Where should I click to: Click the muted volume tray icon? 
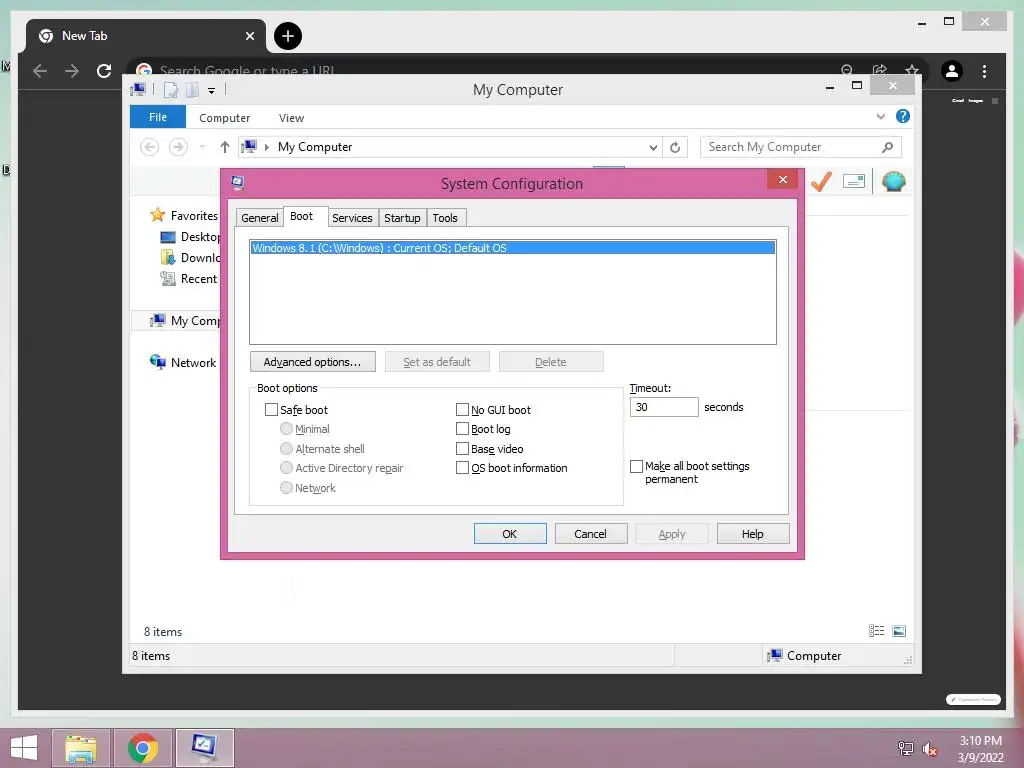click(x=929, y=749)
